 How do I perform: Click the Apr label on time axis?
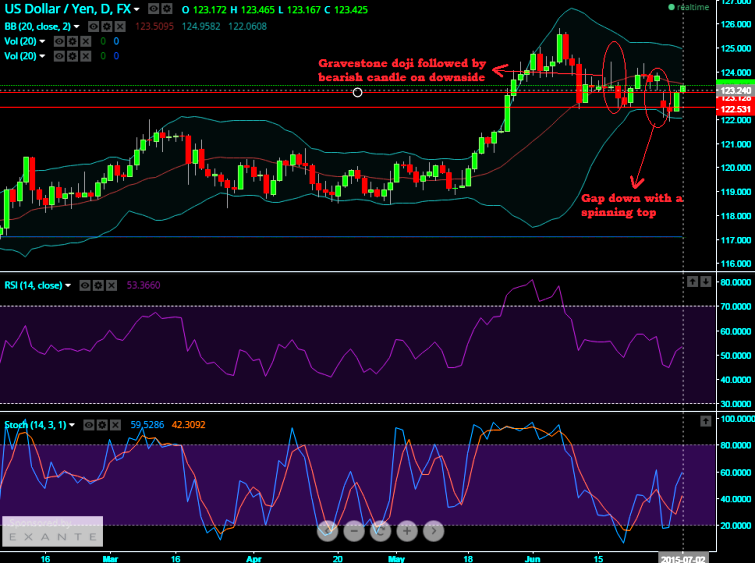254,559
